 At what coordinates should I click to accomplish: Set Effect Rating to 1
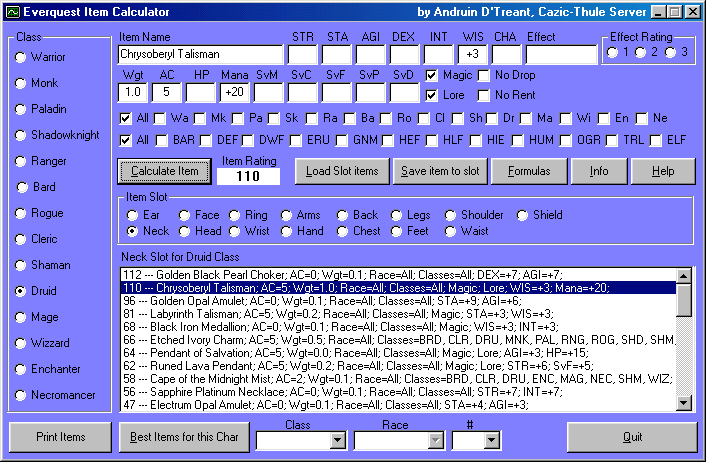[612, 52]
